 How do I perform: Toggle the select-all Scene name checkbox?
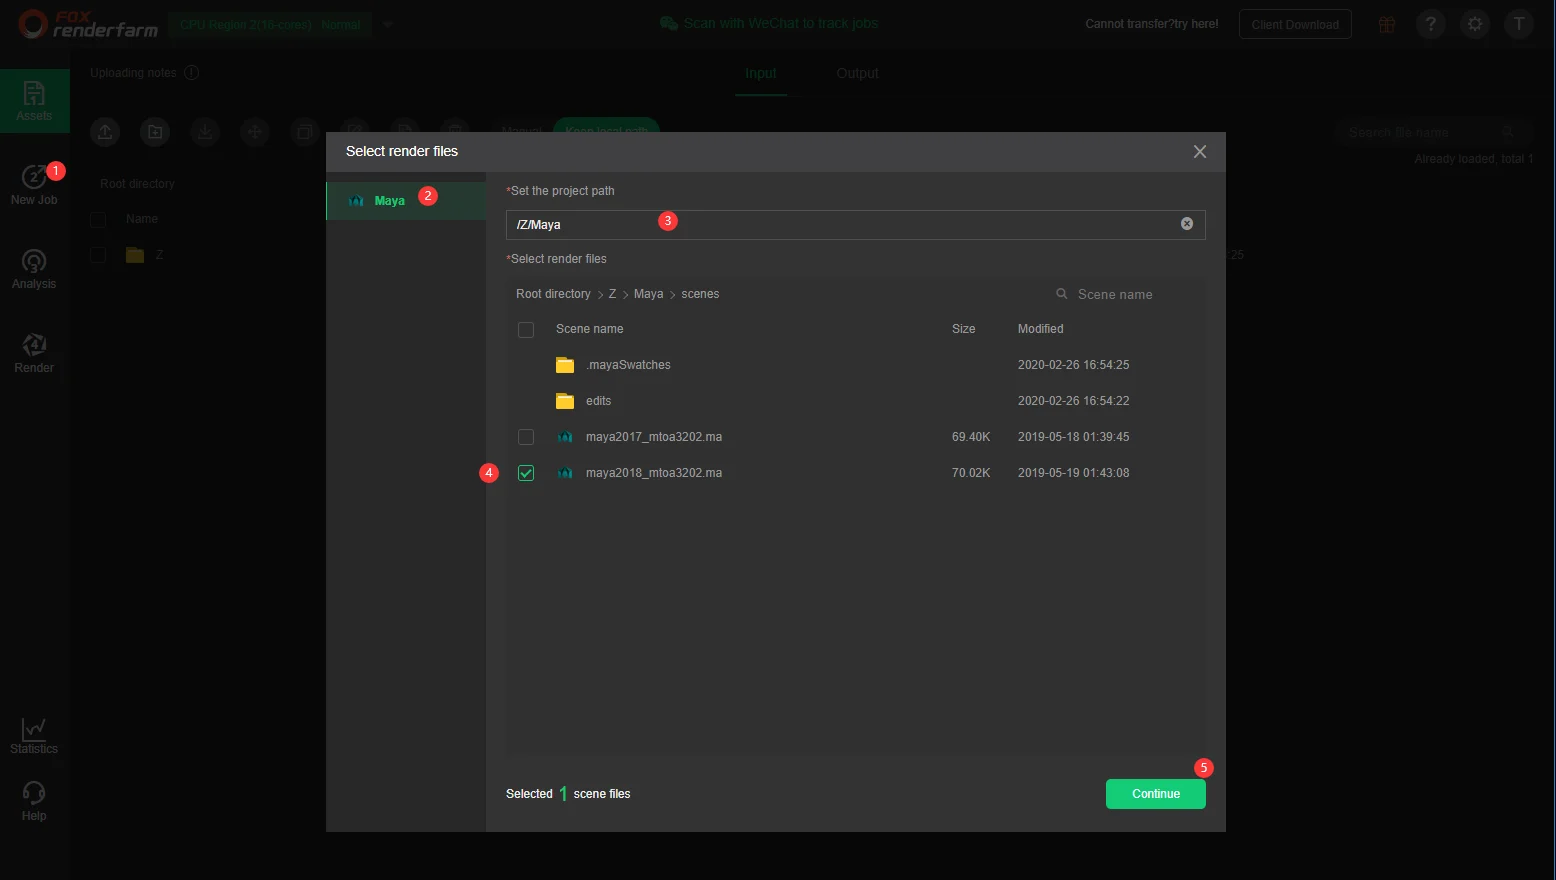point(526,329)
